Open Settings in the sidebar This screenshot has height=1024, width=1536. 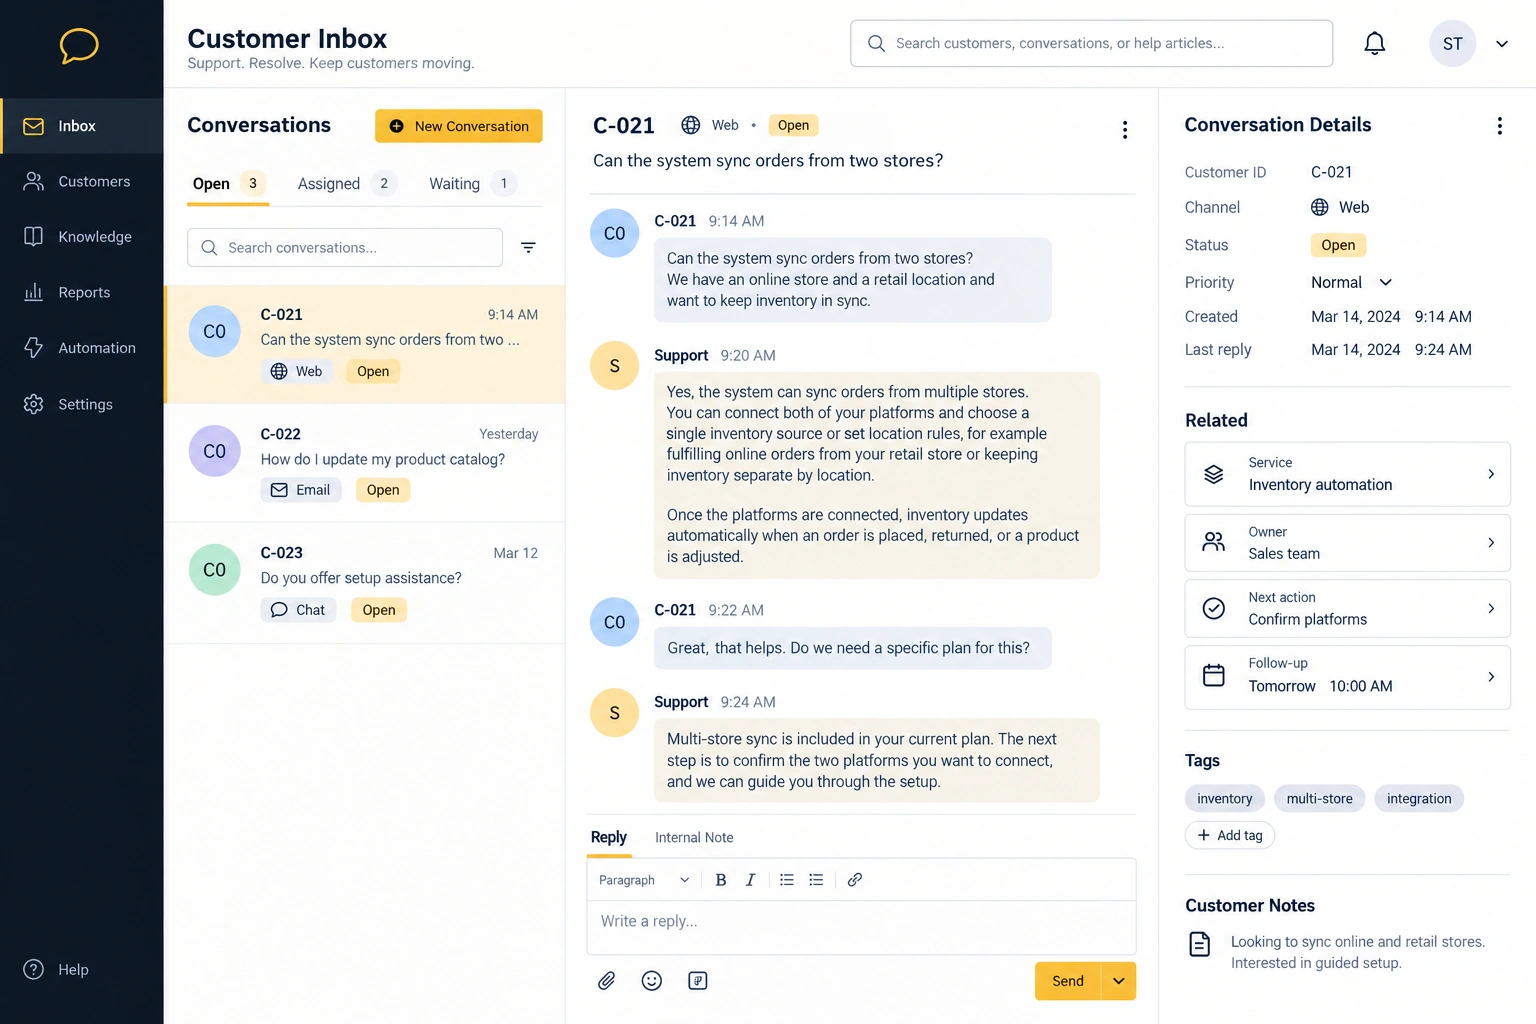pos(81,404)
